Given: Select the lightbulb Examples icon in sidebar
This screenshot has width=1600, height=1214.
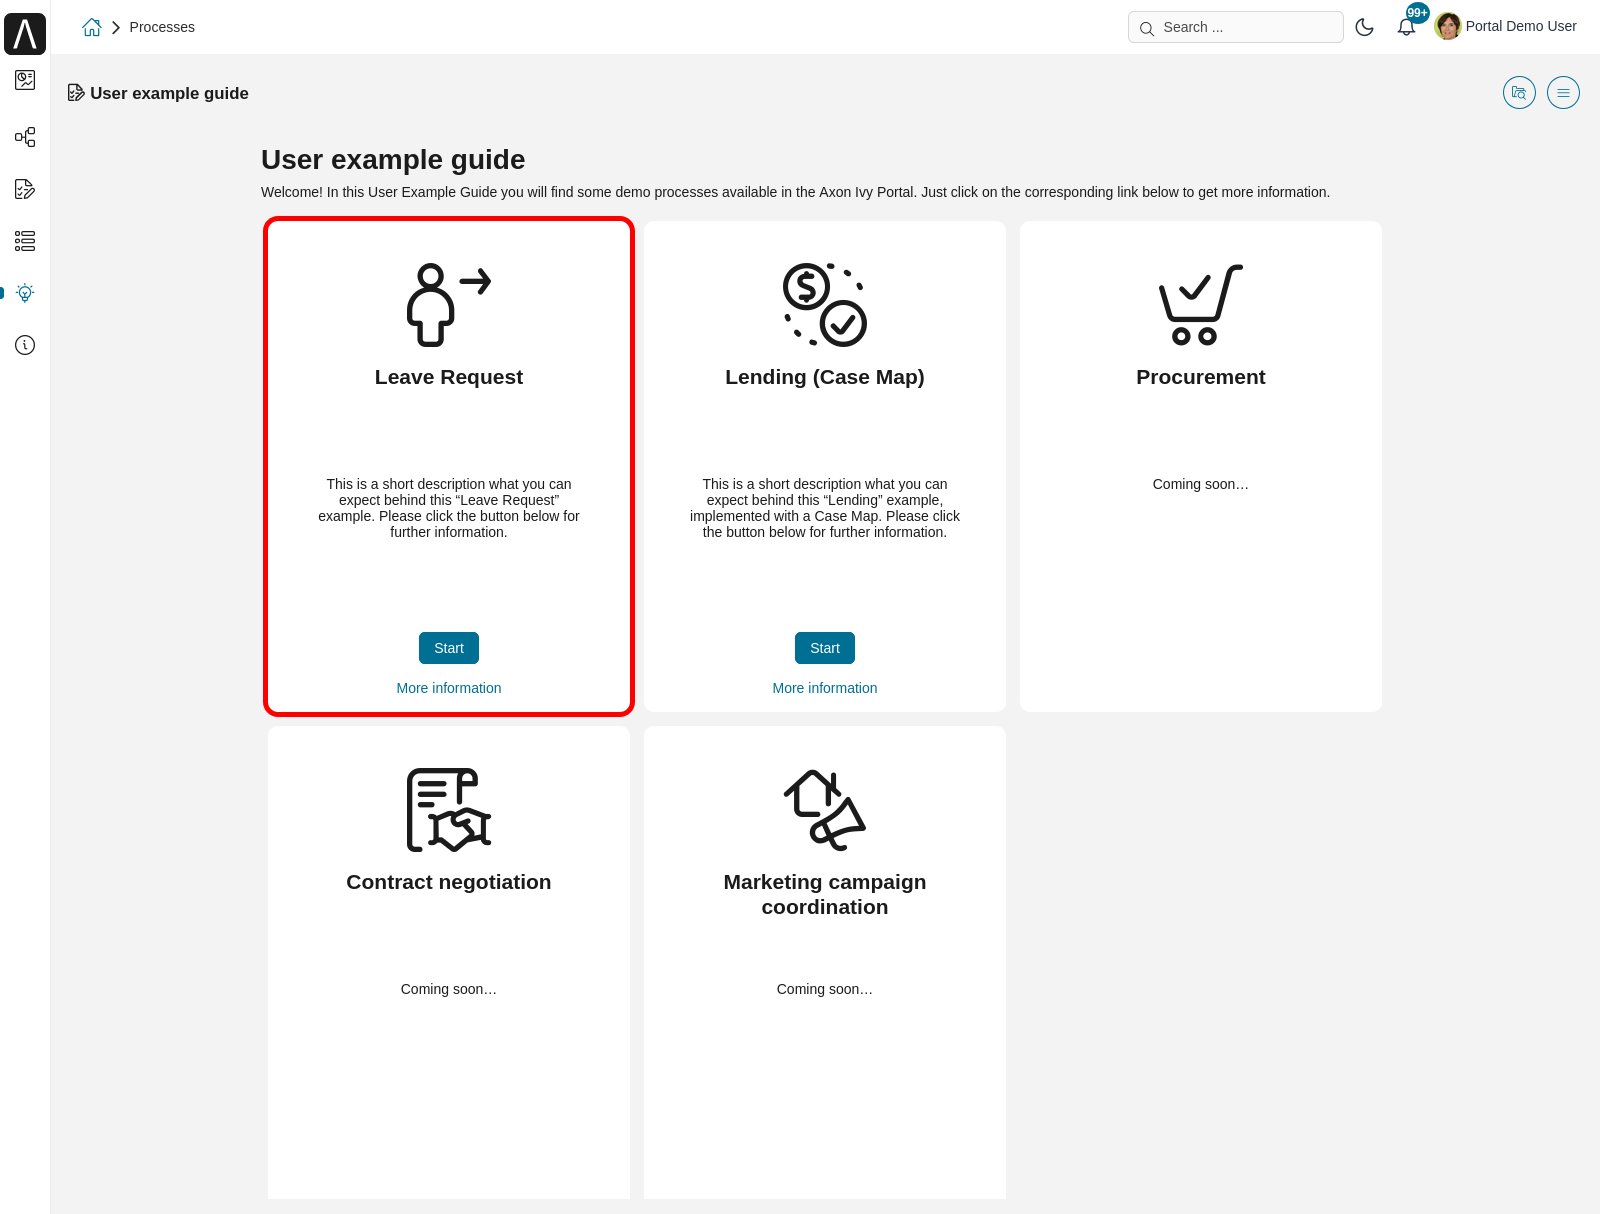Looking at the screenshot, I should [x=25, y=293].
